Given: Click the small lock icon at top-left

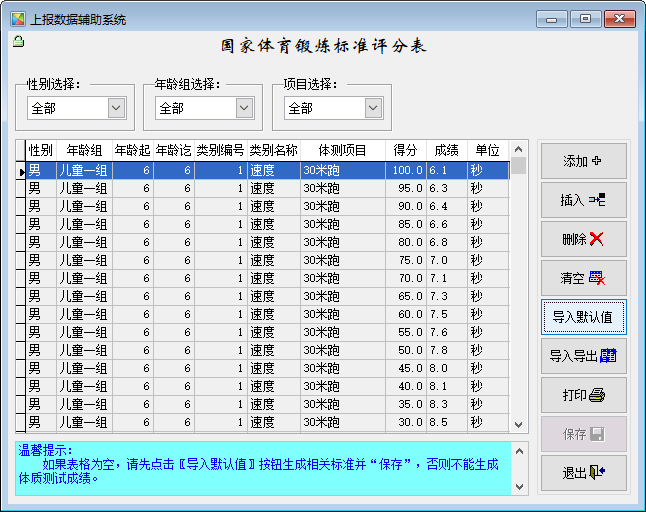Looking at the screenshot, I should pyautogui.click(x=18, y=42).
